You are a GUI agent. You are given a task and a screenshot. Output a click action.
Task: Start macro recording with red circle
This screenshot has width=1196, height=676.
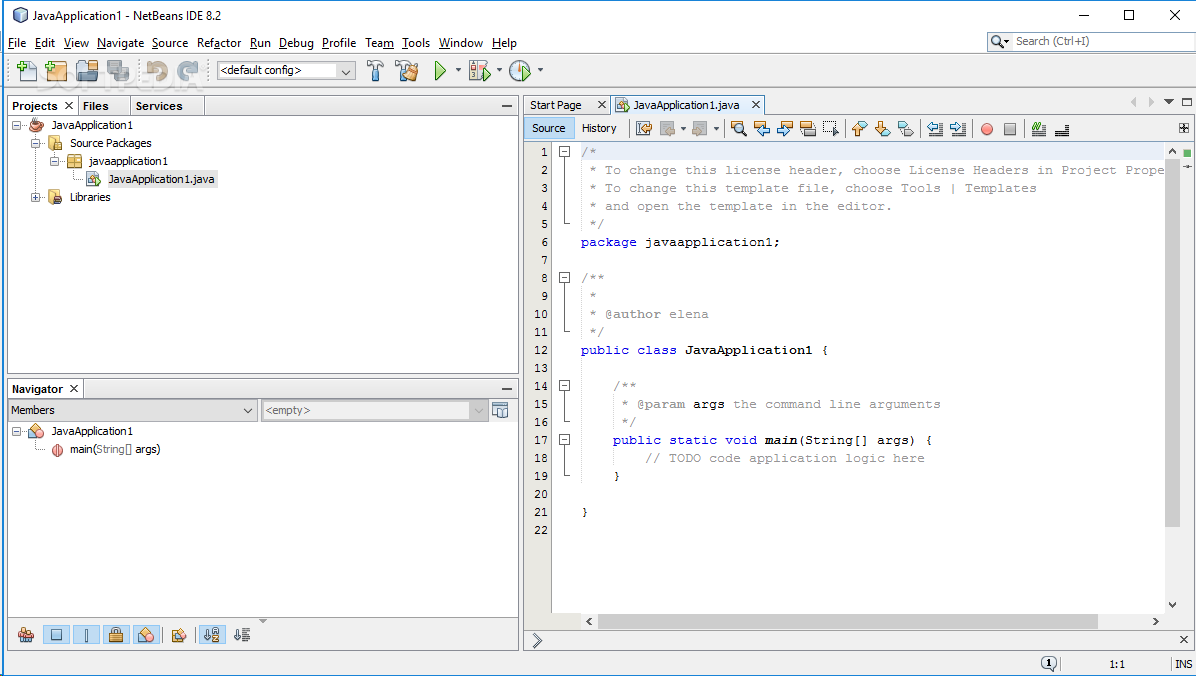point(987,129)
